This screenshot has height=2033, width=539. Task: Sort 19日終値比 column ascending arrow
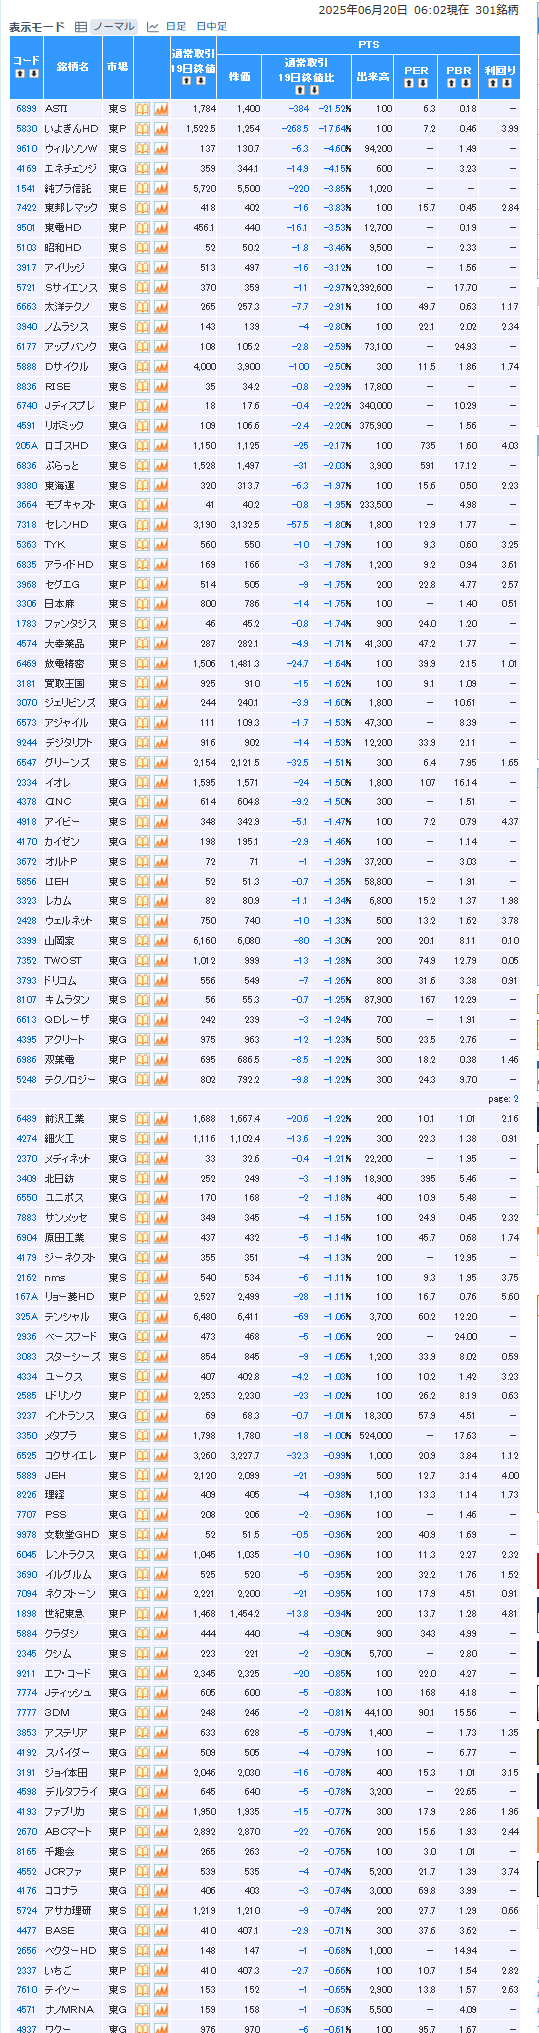(x=299, y=90)
